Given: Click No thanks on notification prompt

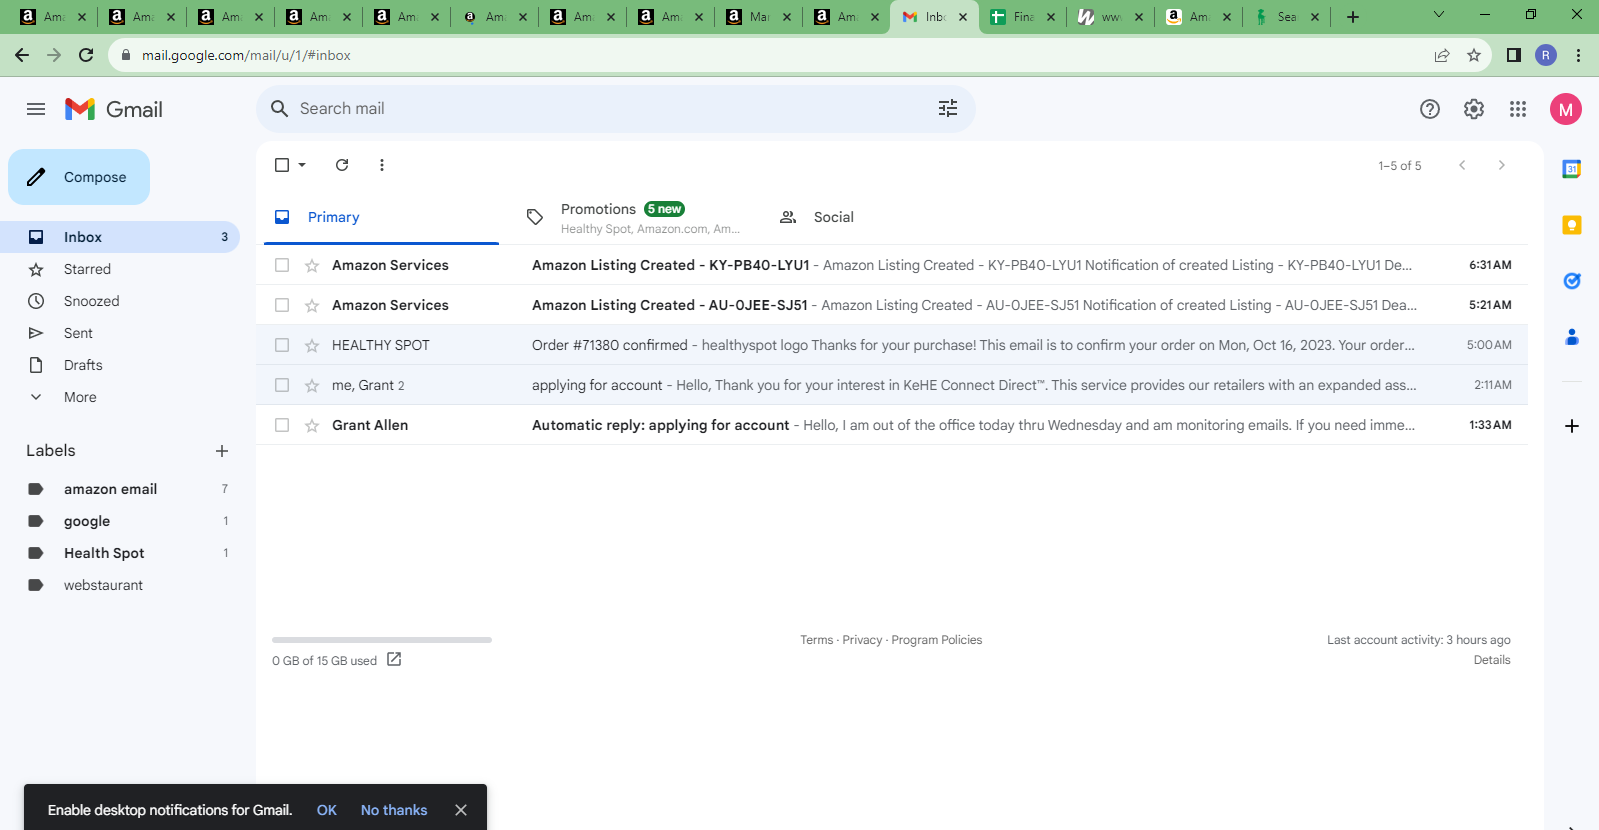Looking at the screenshot, I should click(x=394, y=810).
